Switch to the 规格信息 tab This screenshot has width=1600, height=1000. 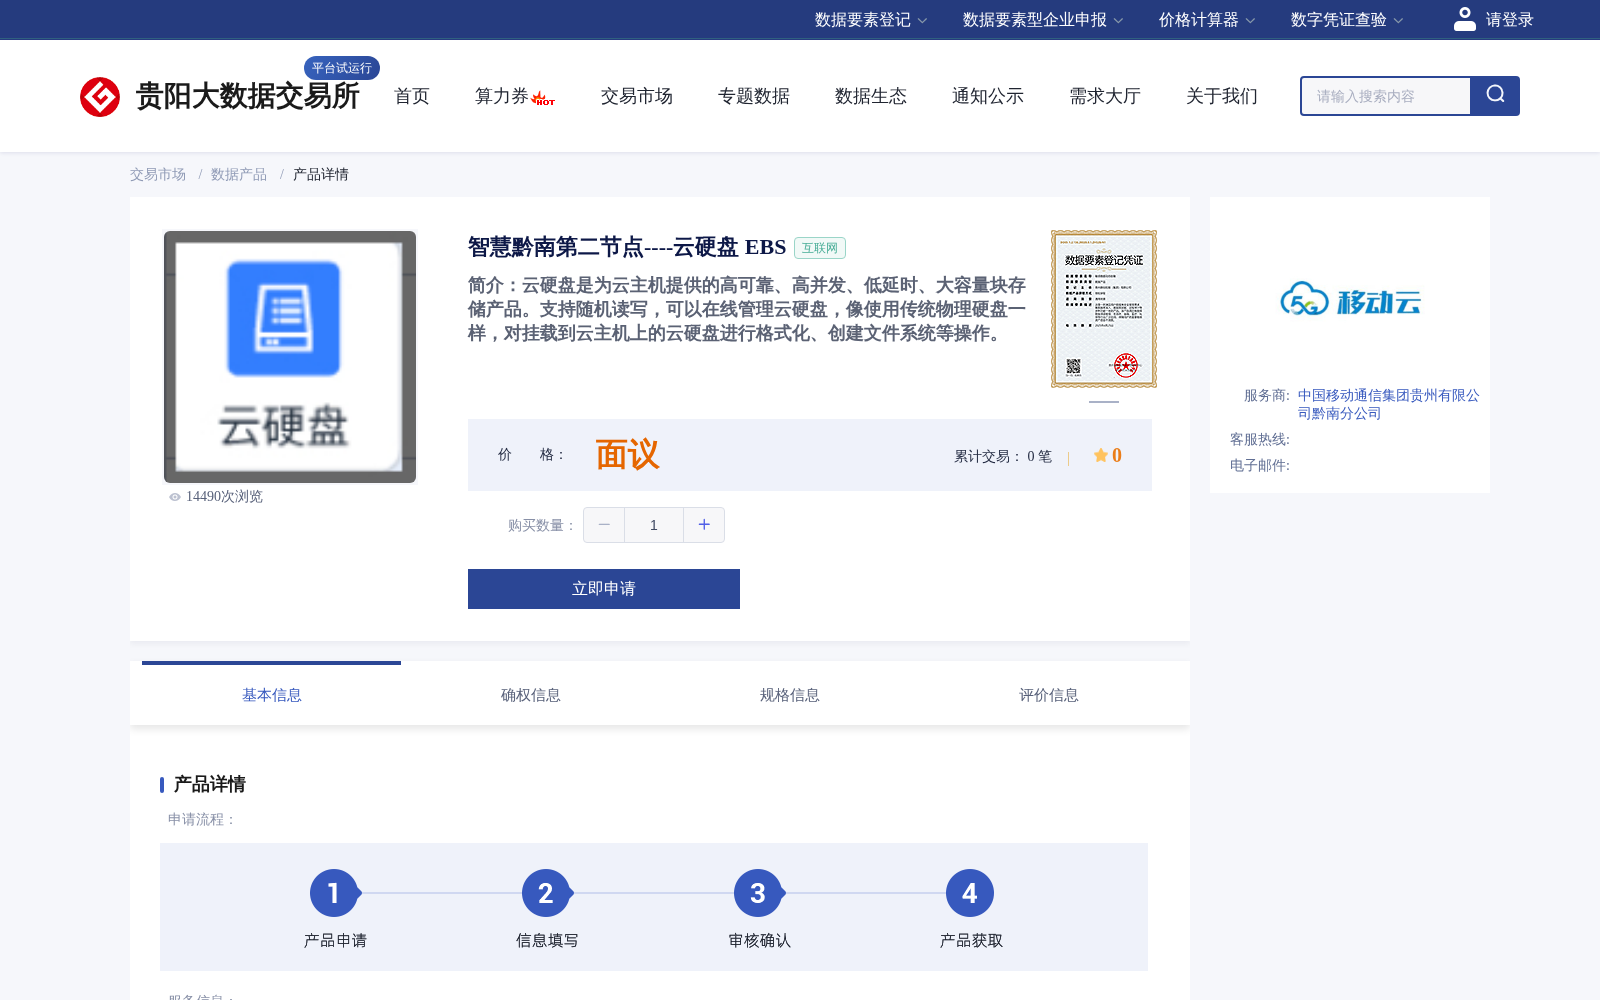pos(789,695)
